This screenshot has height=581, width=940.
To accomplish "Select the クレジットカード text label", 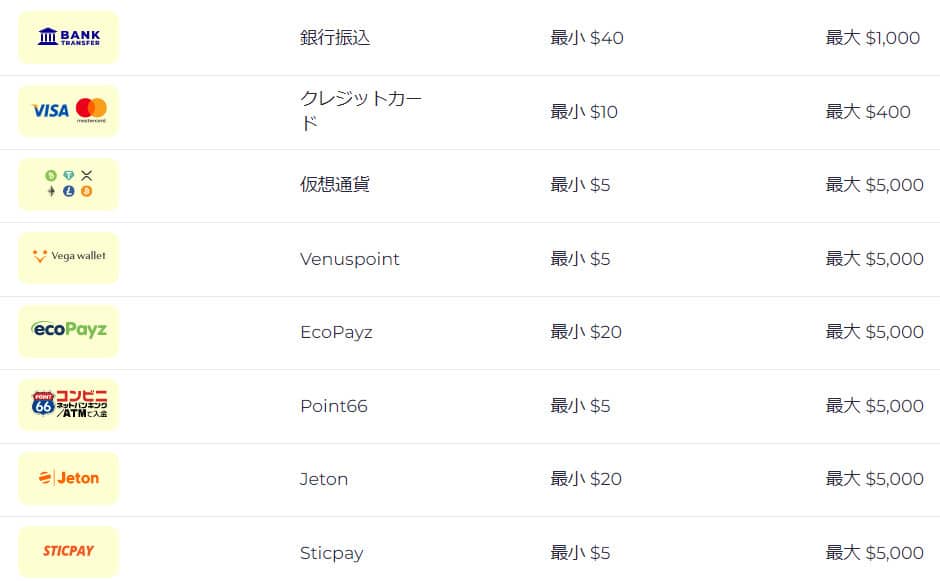I will pyautogui.click(x=360, y=111).
